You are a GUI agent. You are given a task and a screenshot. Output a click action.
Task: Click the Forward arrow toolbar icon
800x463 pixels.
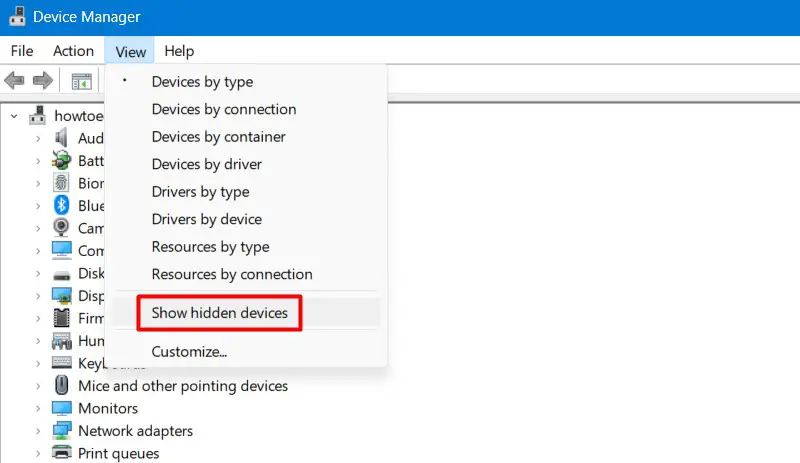pos(42,80)
